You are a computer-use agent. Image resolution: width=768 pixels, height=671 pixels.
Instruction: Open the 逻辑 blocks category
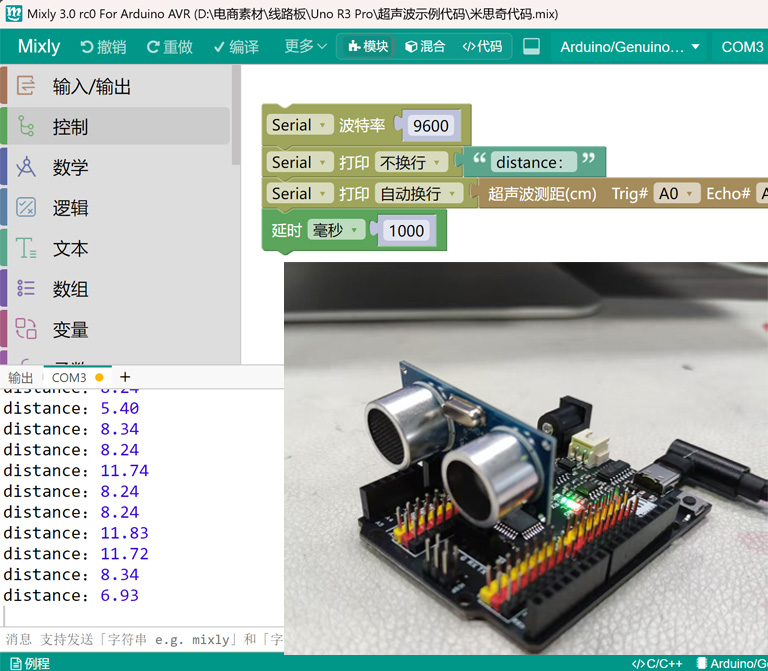(x=70, y=208)
